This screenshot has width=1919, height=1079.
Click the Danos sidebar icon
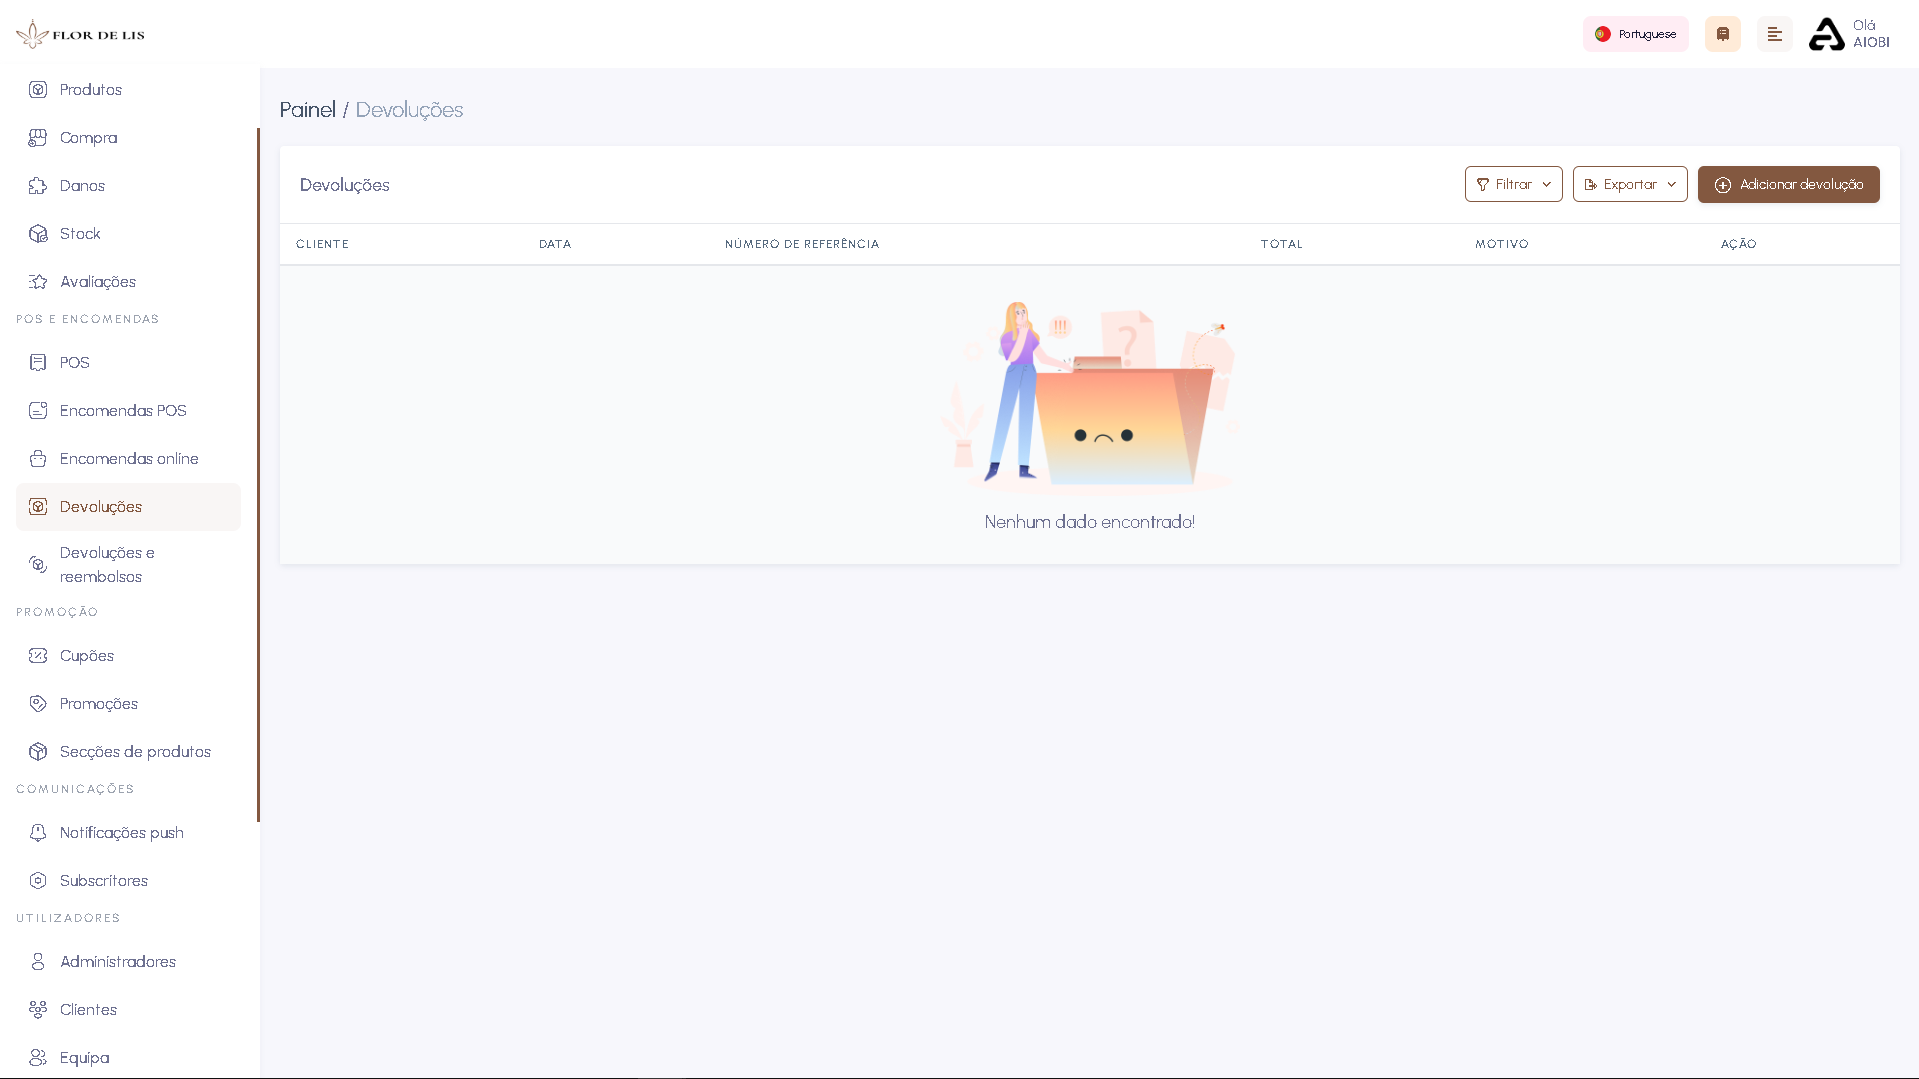pos(37,185)
